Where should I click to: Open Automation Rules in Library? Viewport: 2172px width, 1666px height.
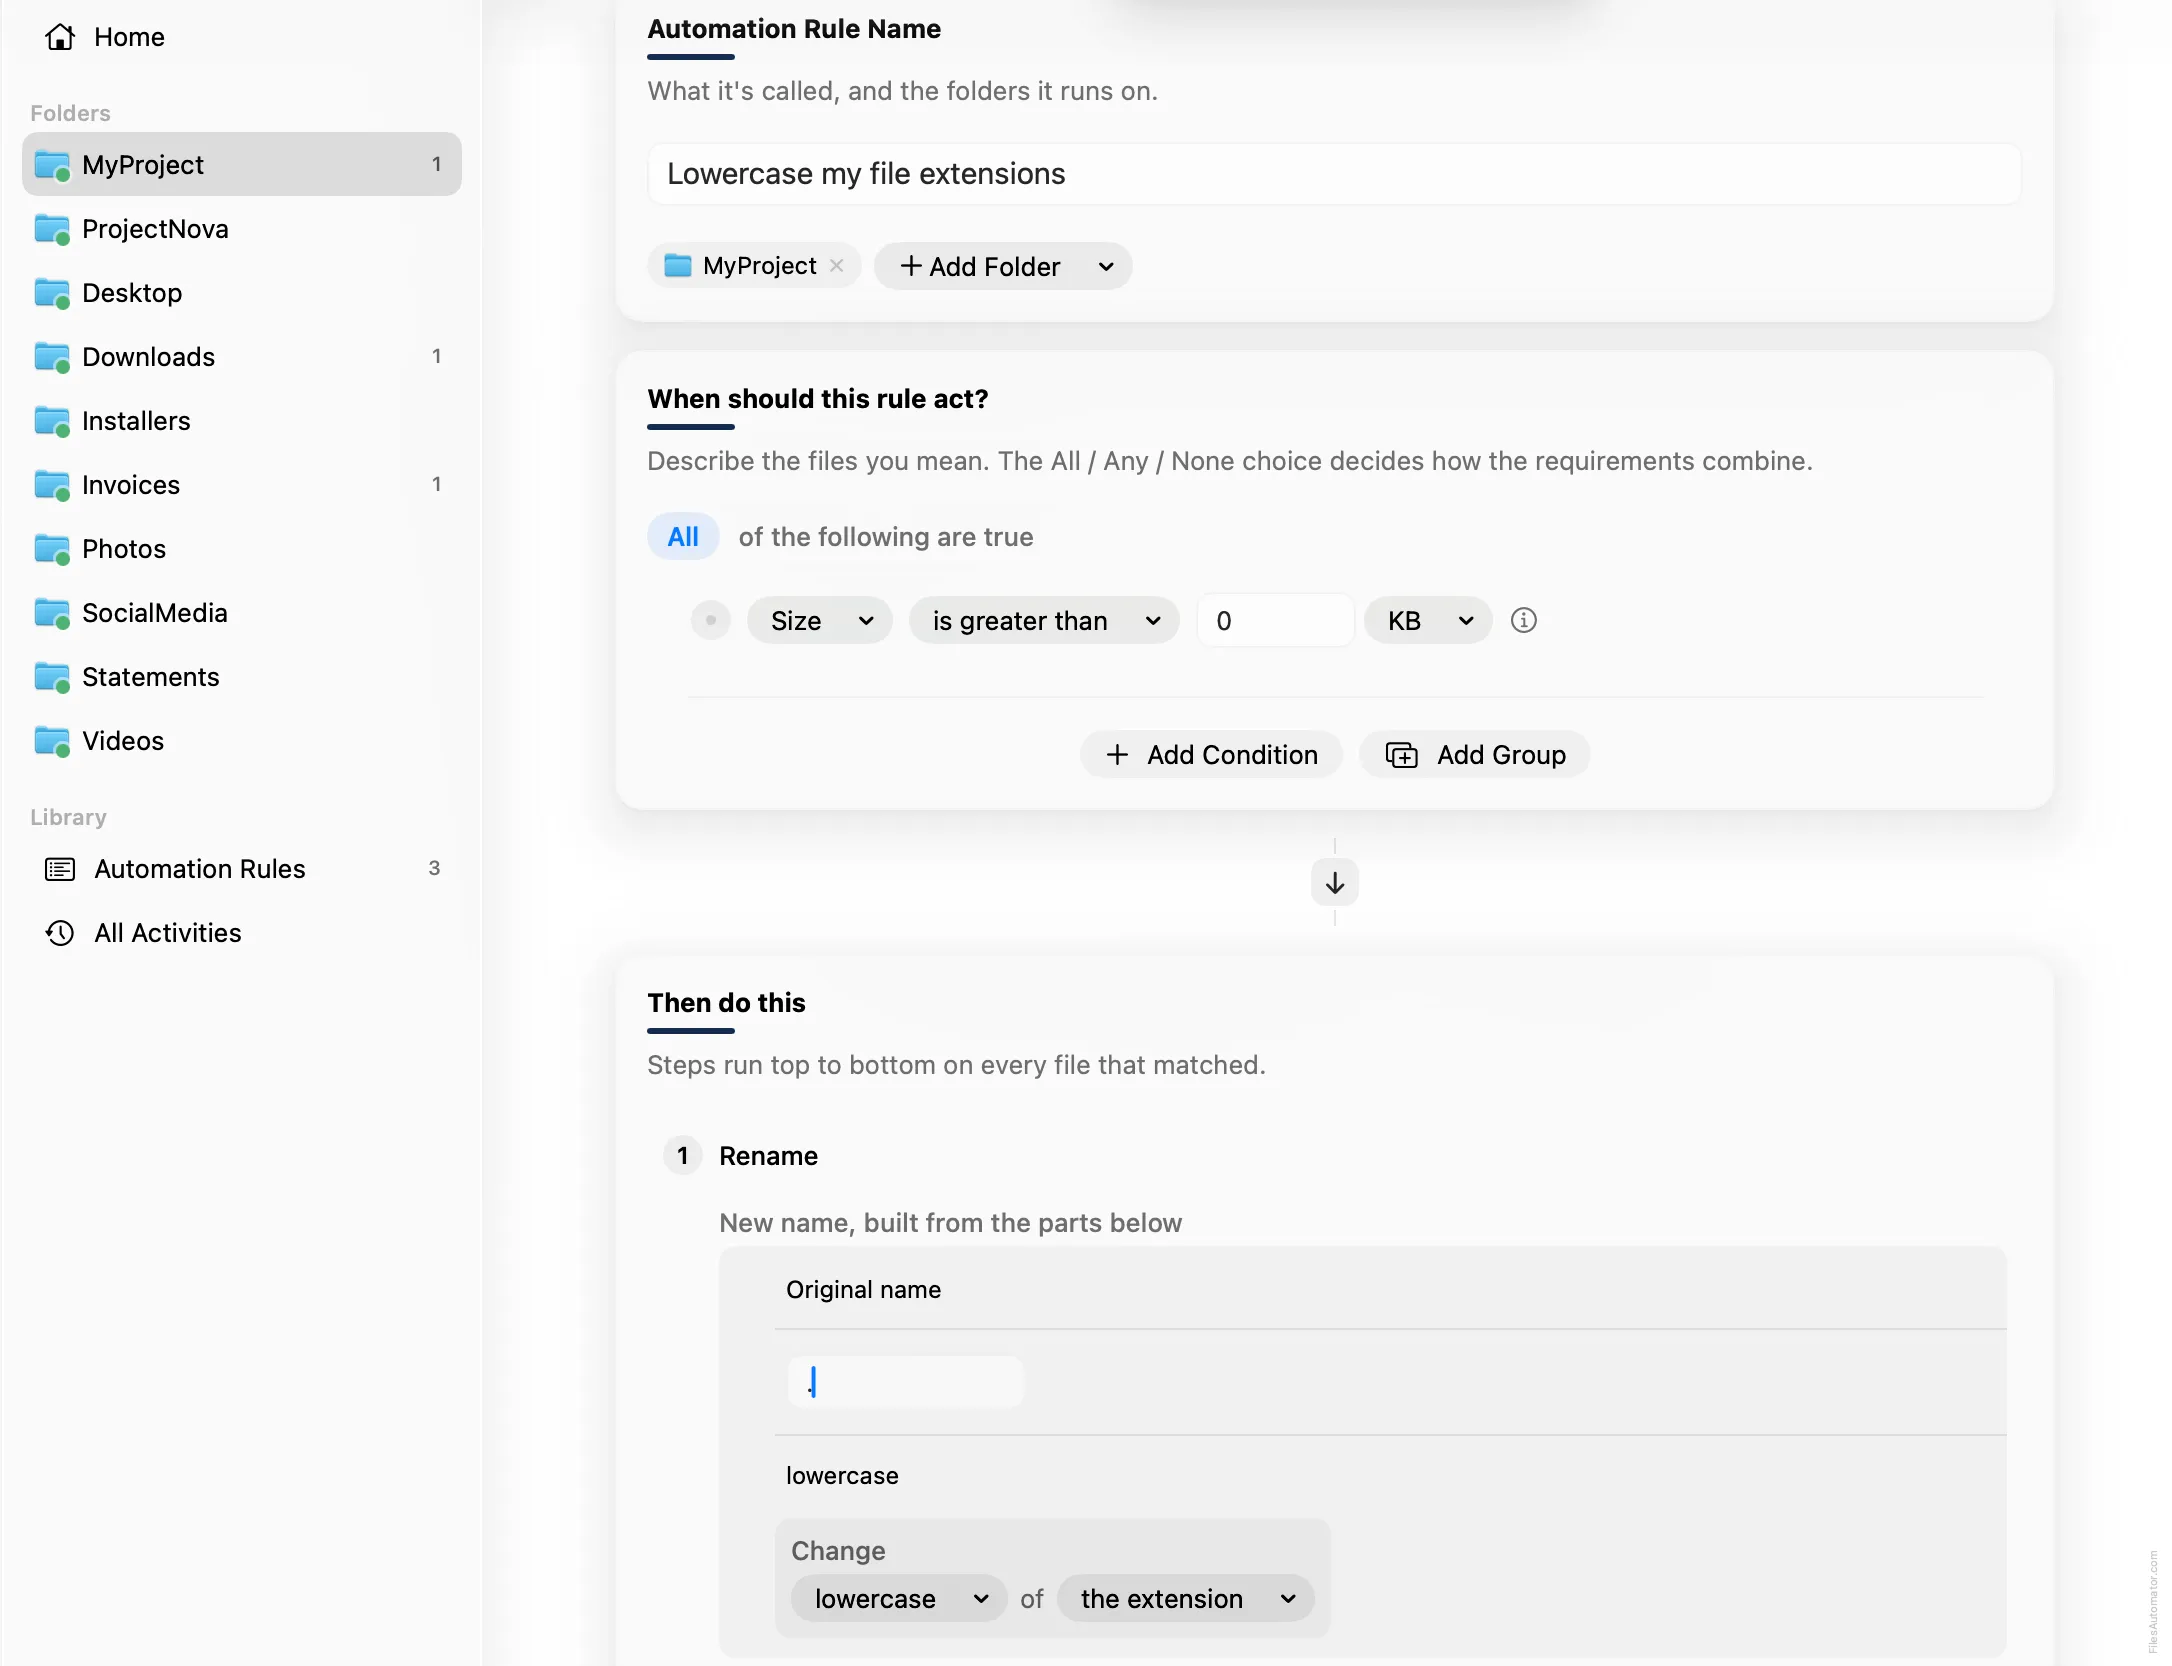coord(242,869)
